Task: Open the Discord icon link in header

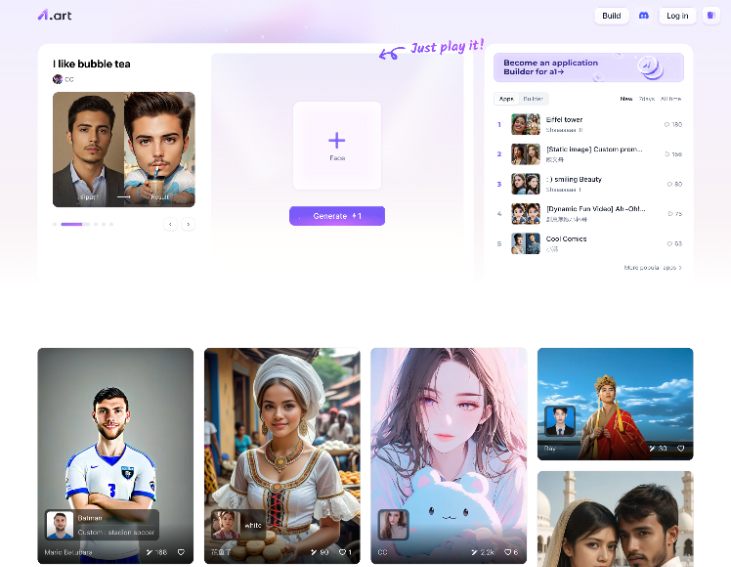Action: 644,16
